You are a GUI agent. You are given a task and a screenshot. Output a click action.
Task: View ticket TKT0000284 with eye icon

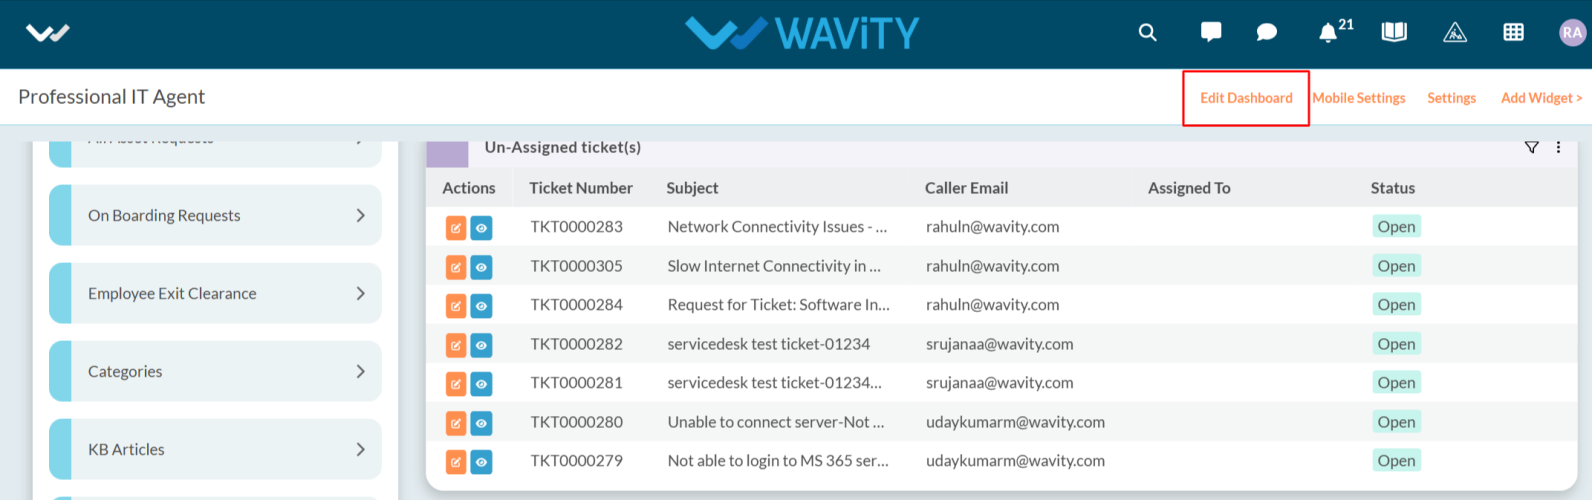pos(481,306)
